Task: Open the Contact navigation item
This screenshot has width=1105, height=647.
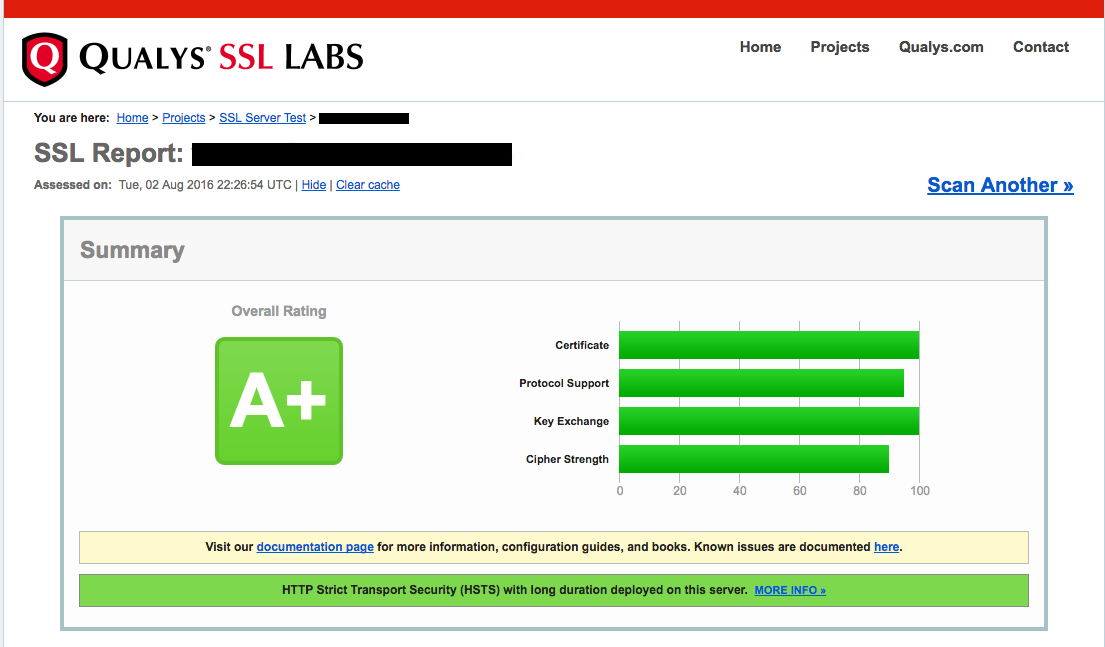Action: [1040, 47]
